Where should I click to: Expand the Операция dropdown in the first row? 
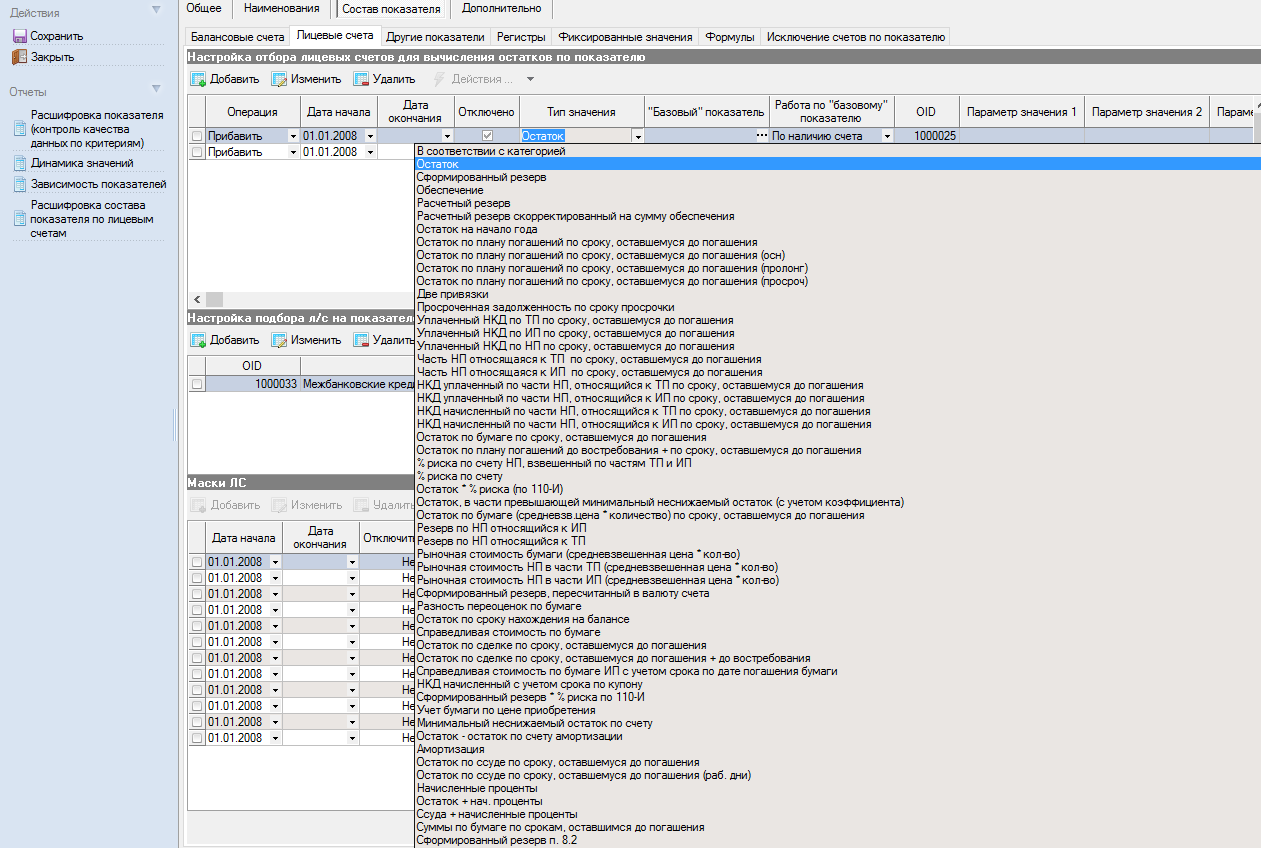click(293, 136)
